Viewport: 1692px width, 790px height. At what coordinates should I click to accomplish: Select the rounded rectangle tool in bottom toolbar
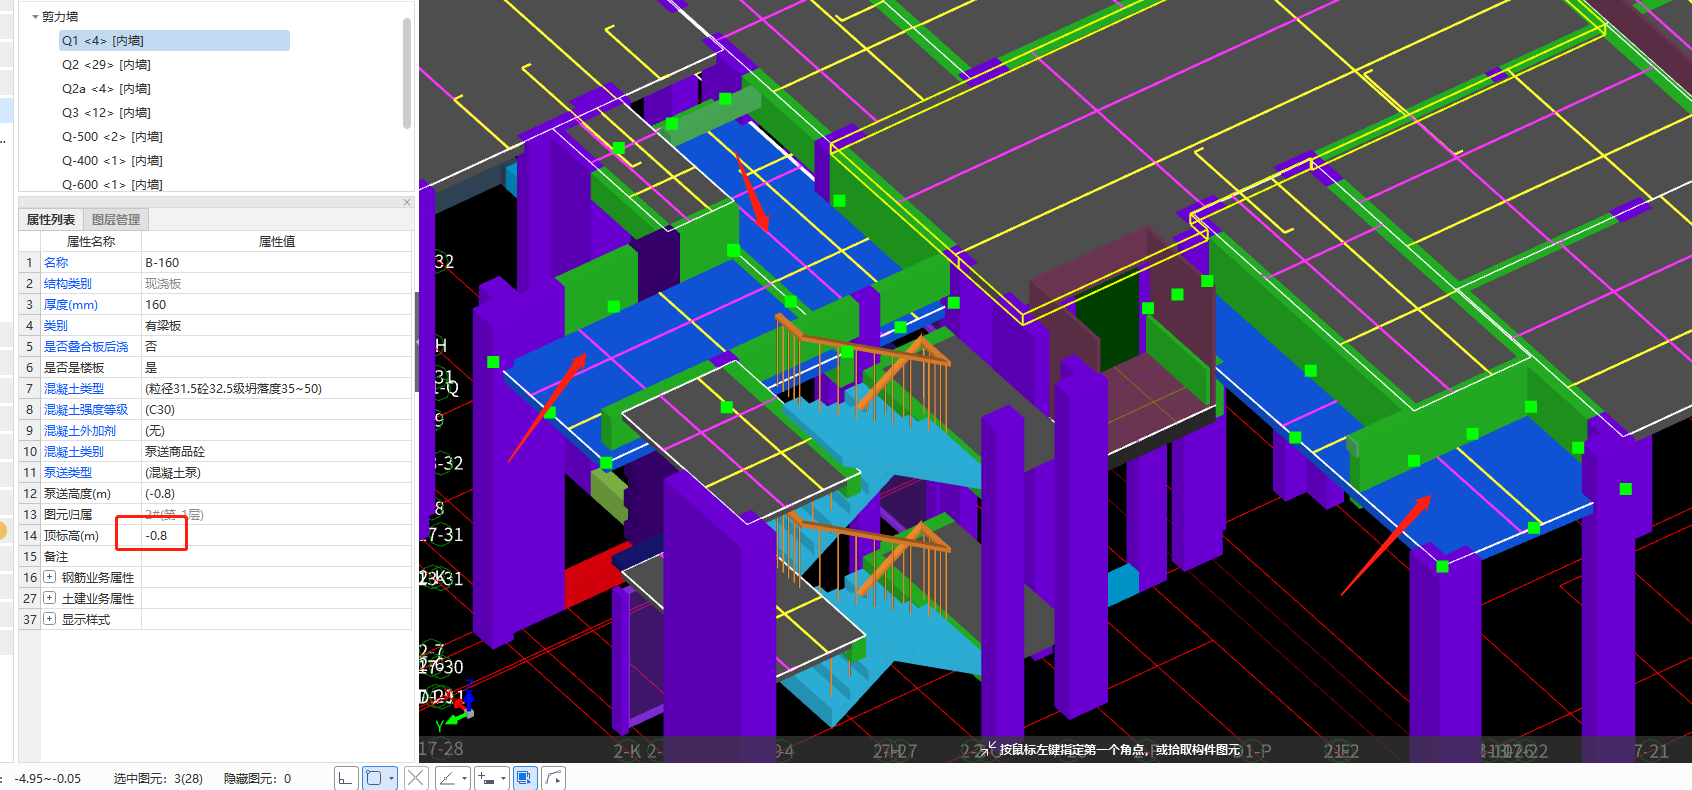pos(374,778)
